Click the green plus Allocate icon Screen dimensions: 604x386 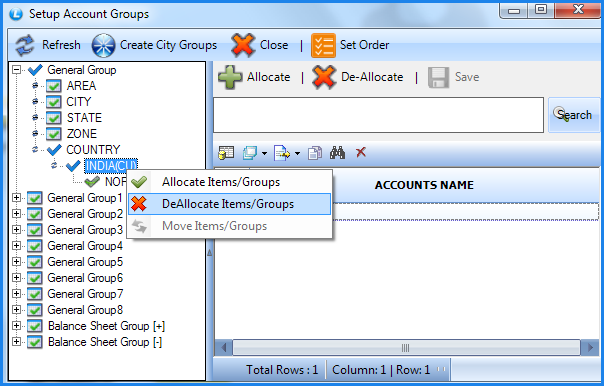point(230,77)
